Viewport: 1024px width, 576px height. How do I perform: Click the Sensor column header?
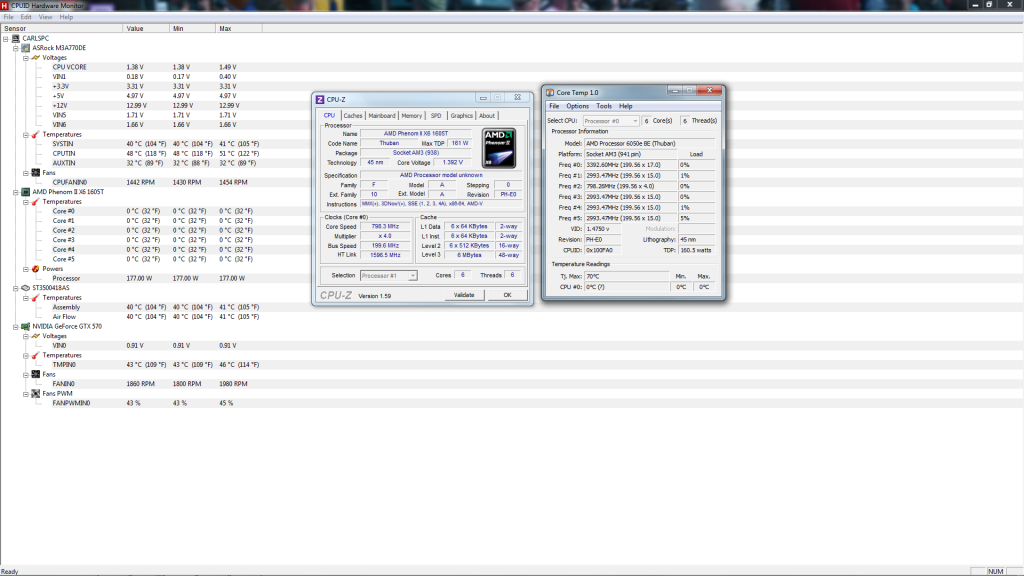coord(61,29)
